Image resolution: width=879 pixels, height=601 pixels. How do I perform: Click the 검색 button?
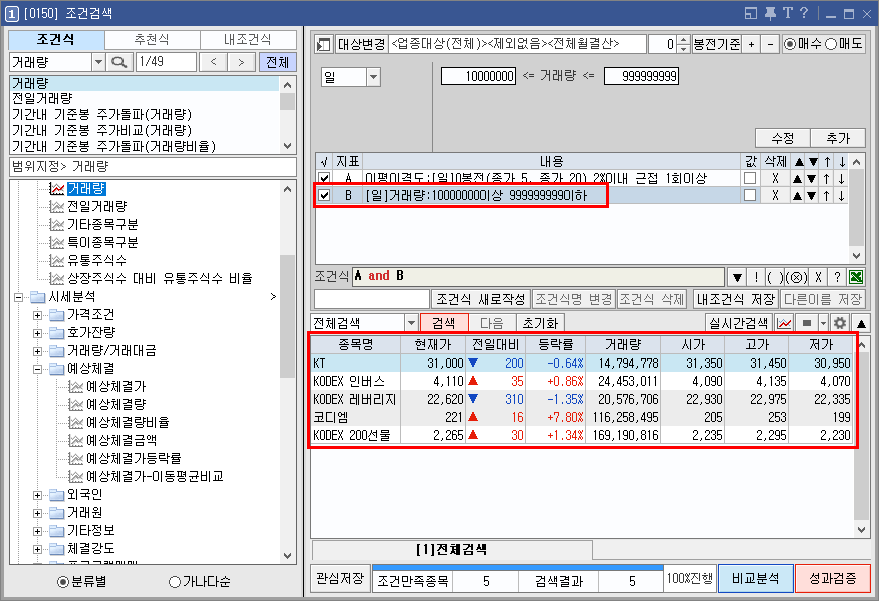[443, 323]
